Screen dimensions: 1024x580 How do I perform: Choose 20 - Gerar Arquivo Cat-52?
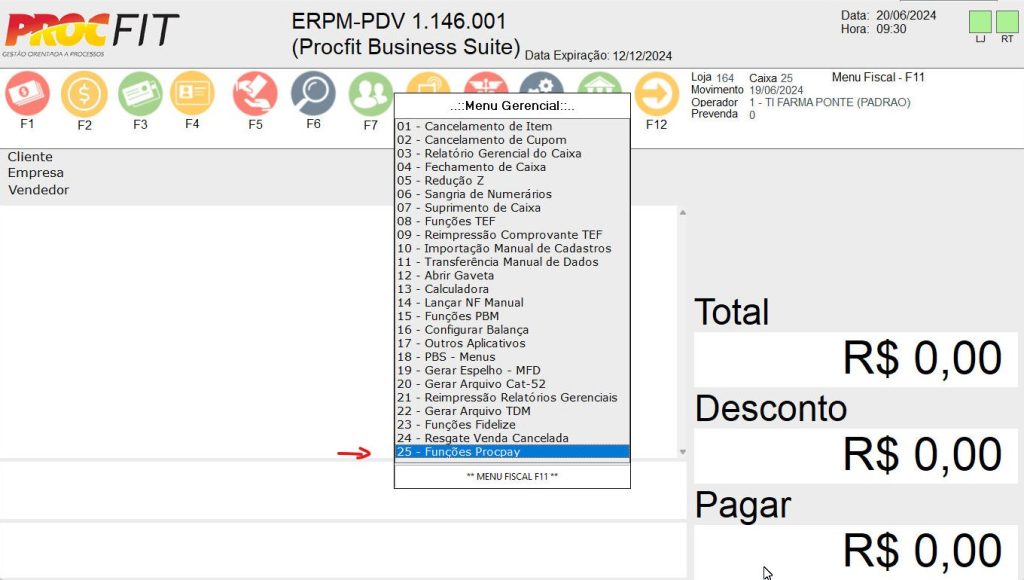512,384
